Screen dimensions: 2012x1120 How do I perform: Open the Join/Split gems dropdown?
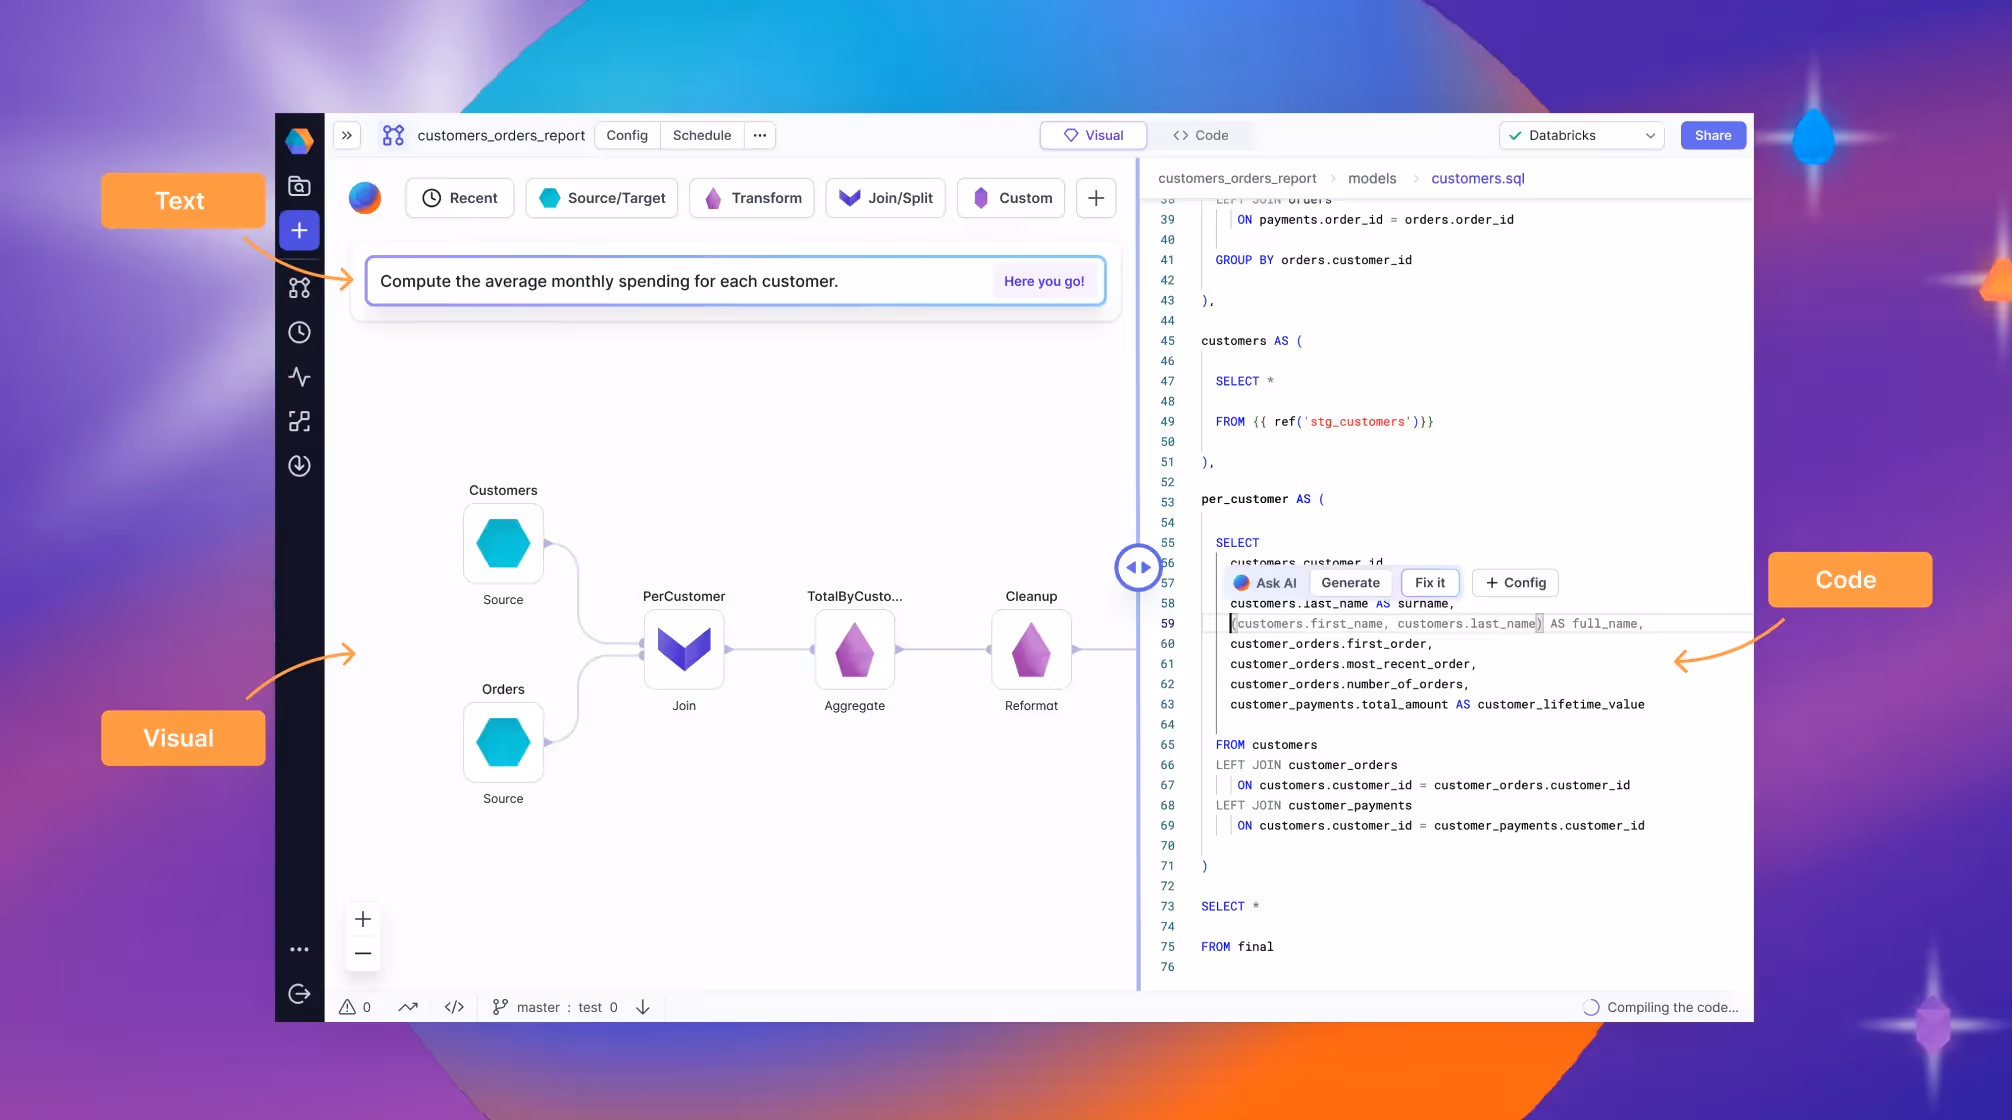pos(885,198)
